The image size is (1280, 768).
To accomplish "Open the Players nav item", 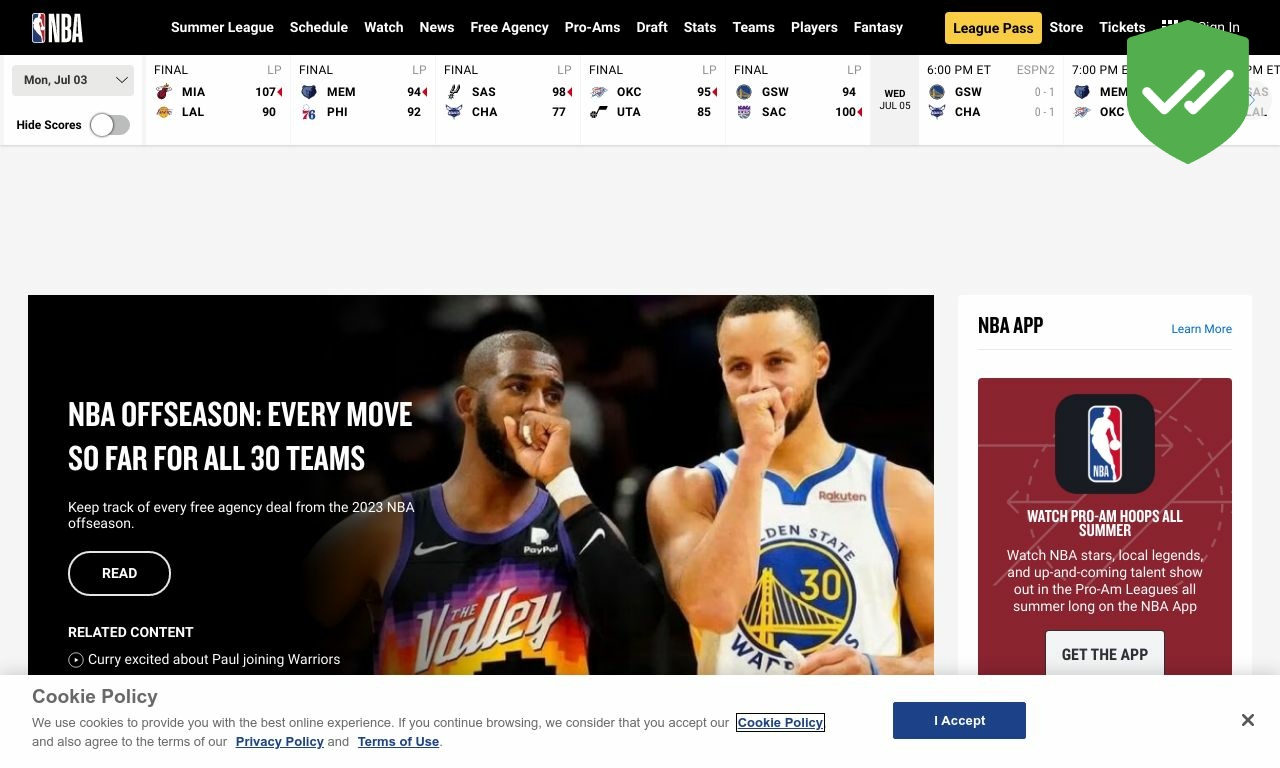I will pos(815,28).
